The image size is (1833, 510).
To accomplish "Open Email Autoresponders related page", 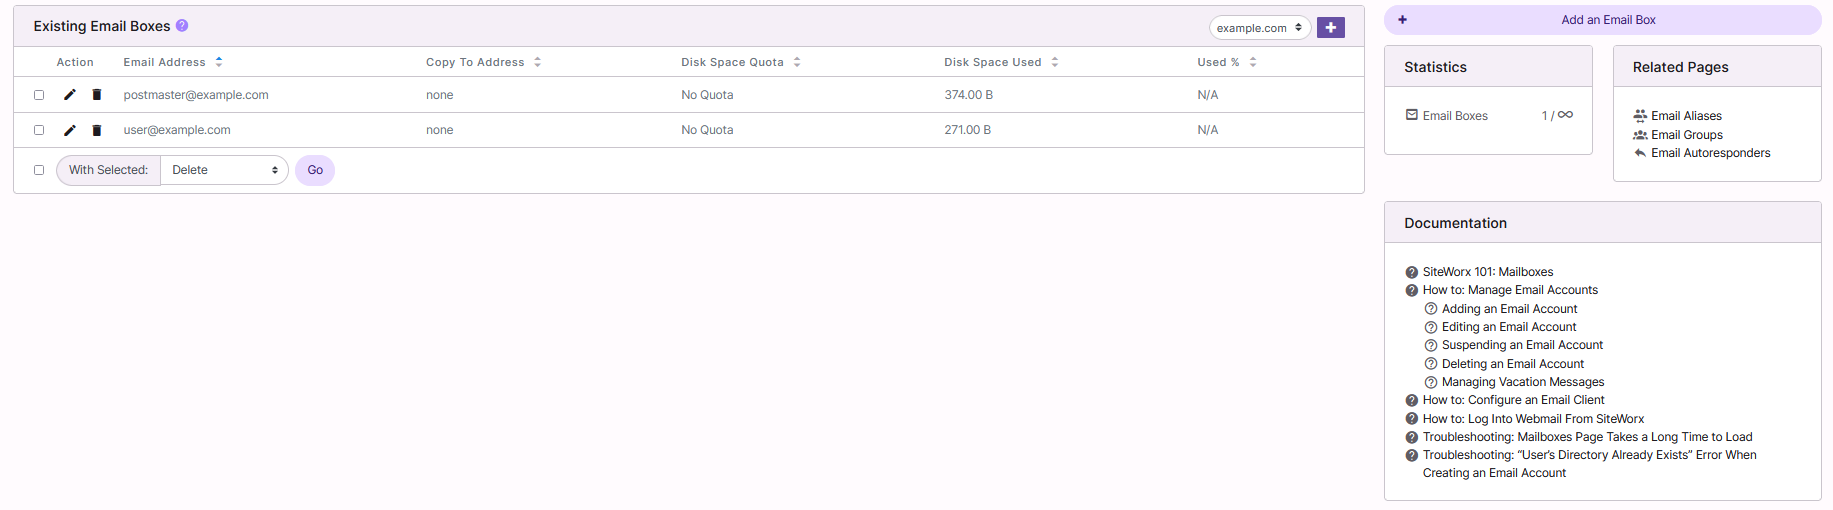I will pyautogui.click(x=1710, y=153).
